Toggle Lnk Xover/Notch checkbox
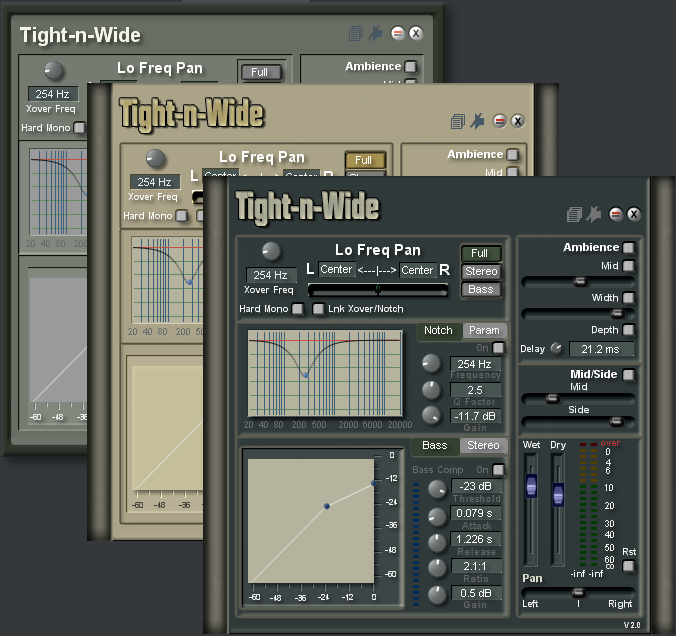This screenshot has height=636, width=676. 318,309
